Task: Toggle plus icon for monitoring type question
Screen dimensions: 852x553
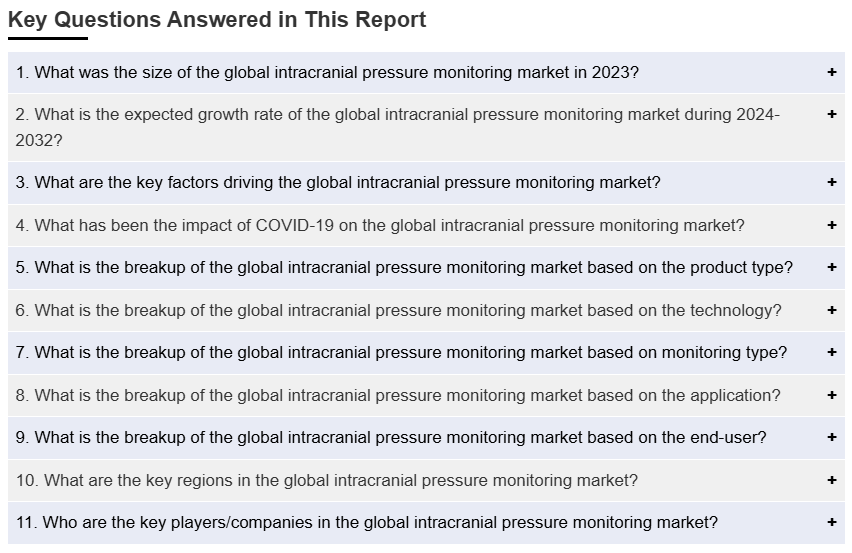Action: tap(831, 353)
